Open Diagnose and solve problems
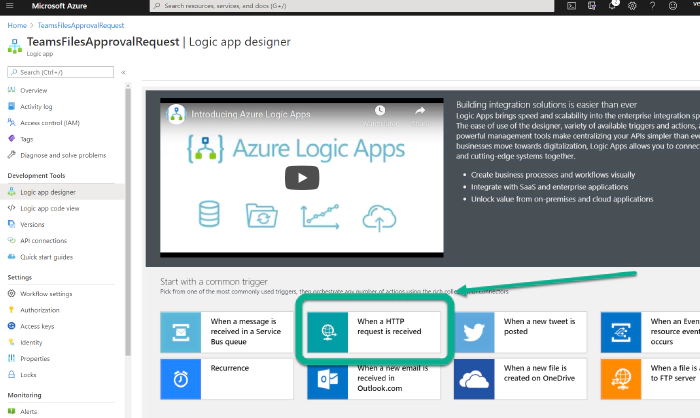Viewport: 700px width, 418px height. point(62,155)
